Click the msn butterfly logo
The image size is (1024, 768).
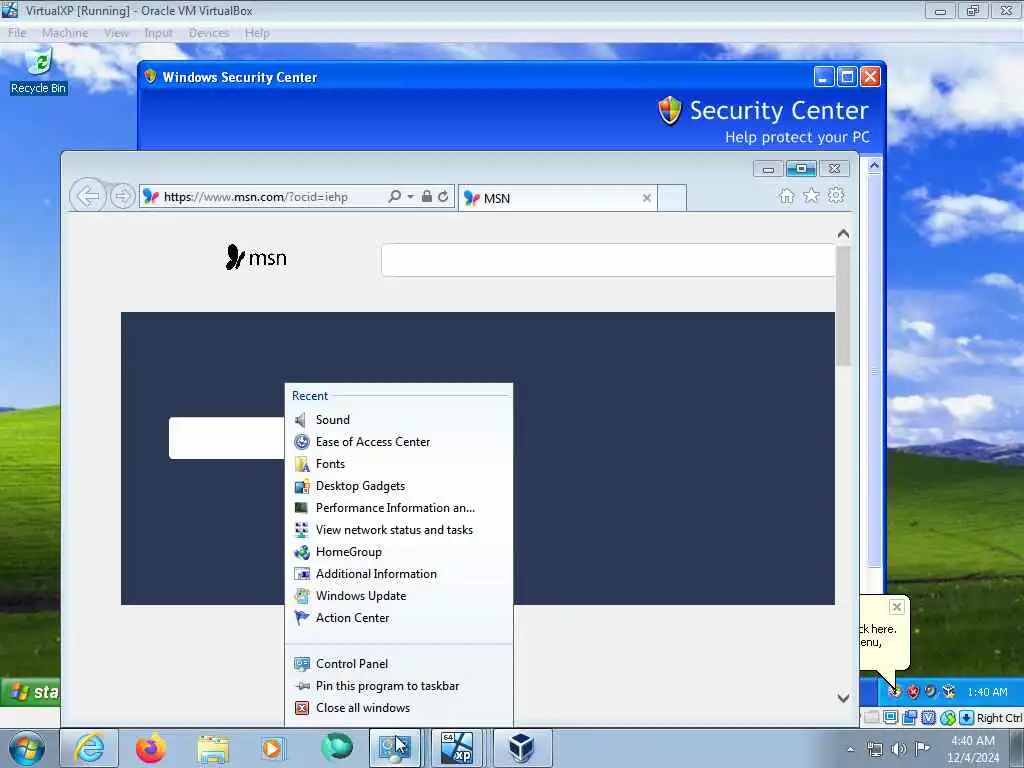point(256,258)
